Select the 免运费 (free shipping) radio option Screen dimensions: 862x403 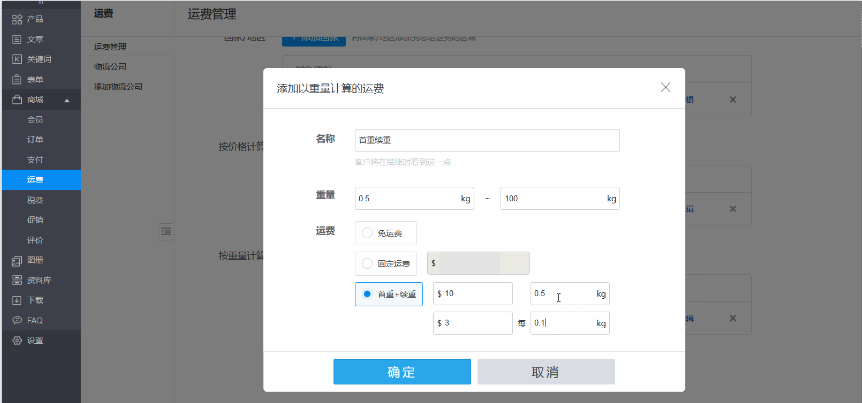367,233
